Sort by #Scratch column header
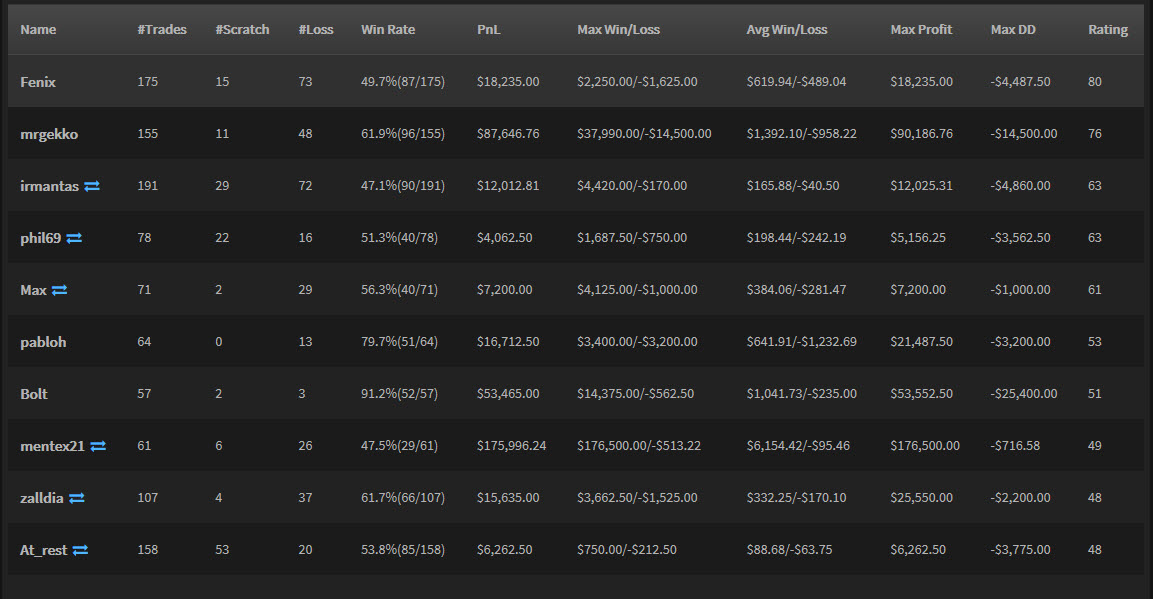 click(242, 29)
